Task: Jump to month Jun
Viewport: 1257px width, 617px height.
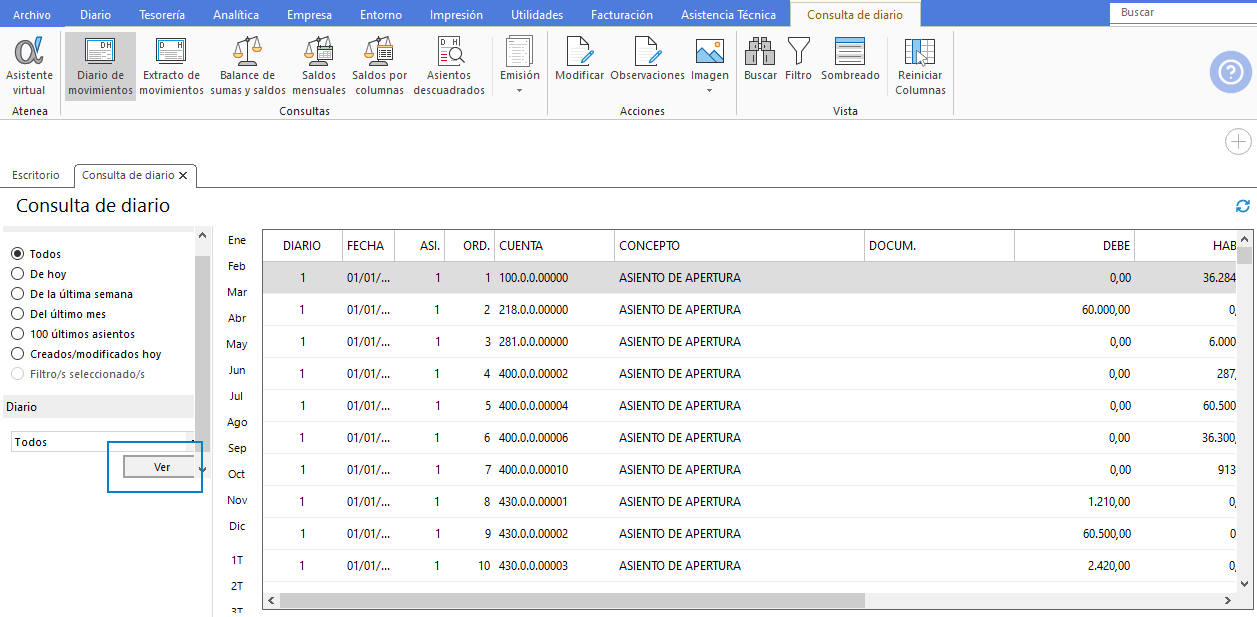Action: (237, 370)
